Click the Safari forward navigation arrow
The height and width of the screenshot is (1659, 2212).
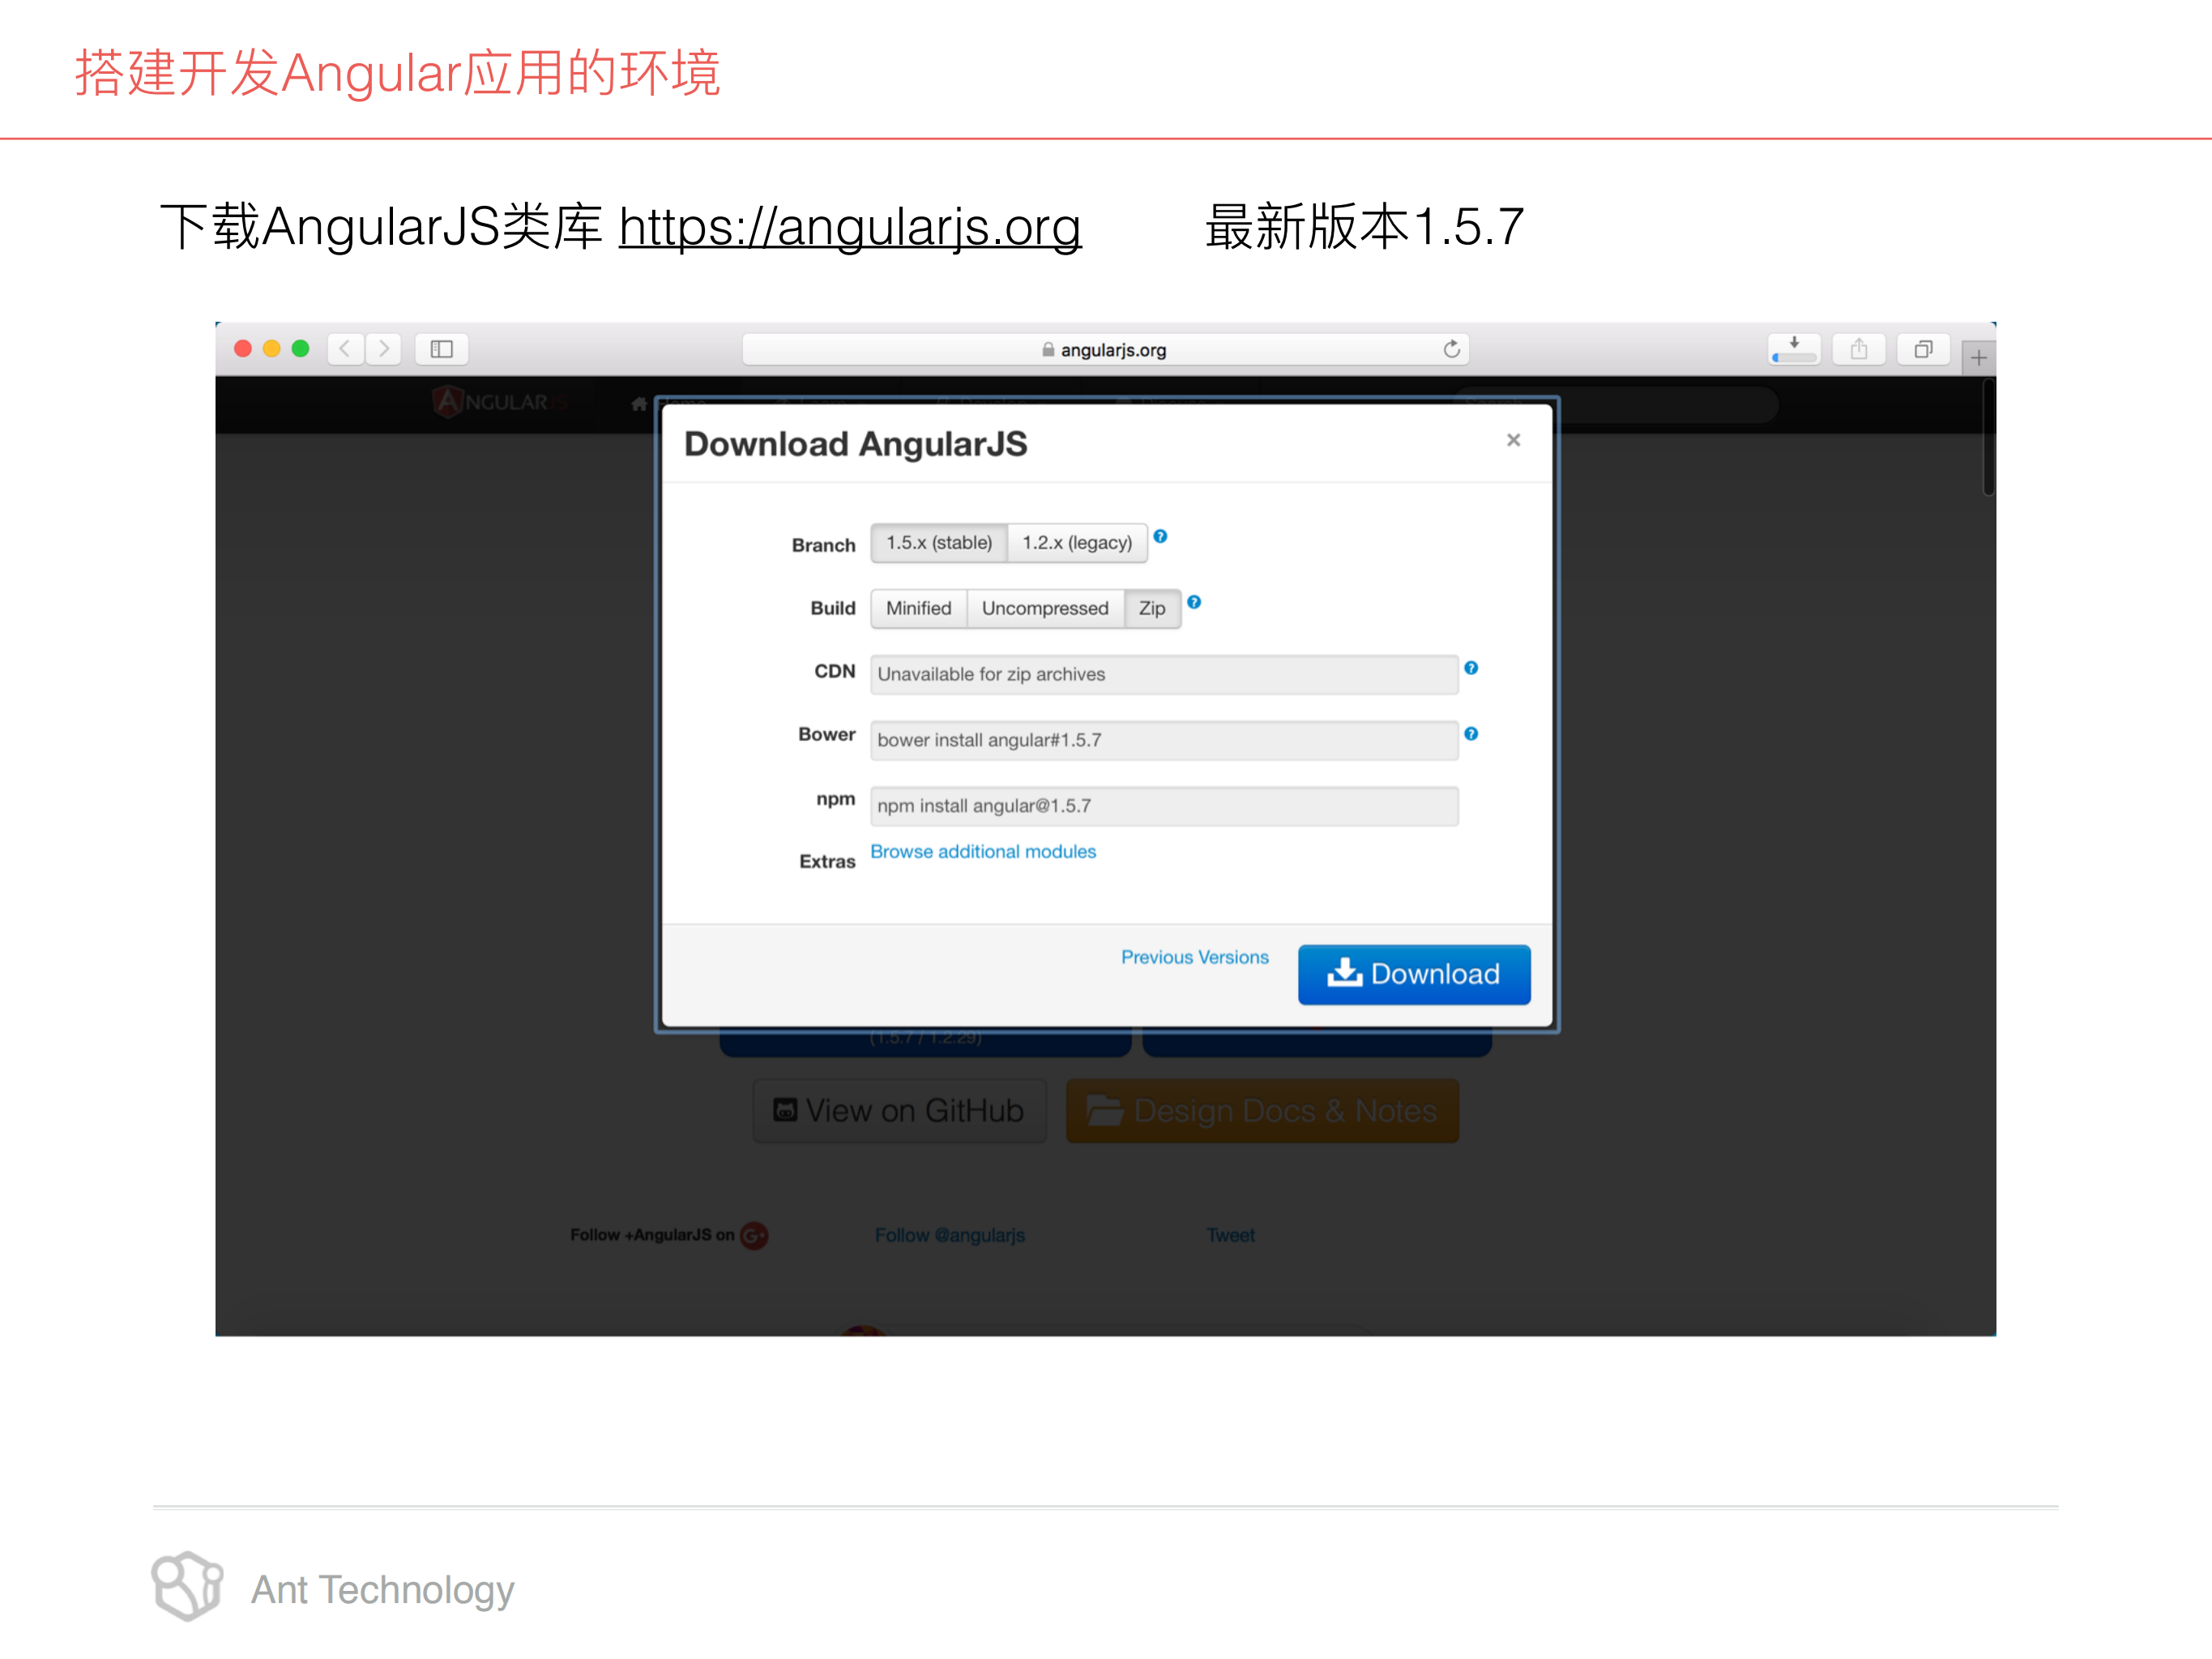[384, 349]
